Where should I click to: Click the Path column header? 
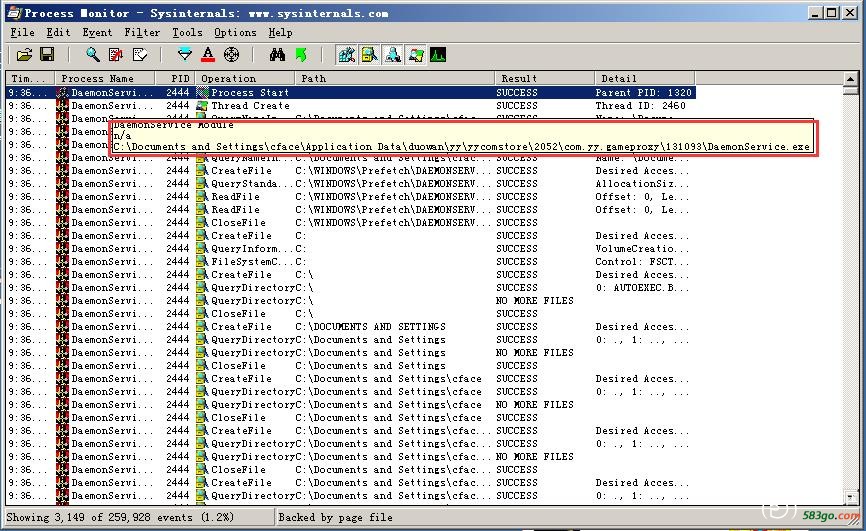pos(395,78)
